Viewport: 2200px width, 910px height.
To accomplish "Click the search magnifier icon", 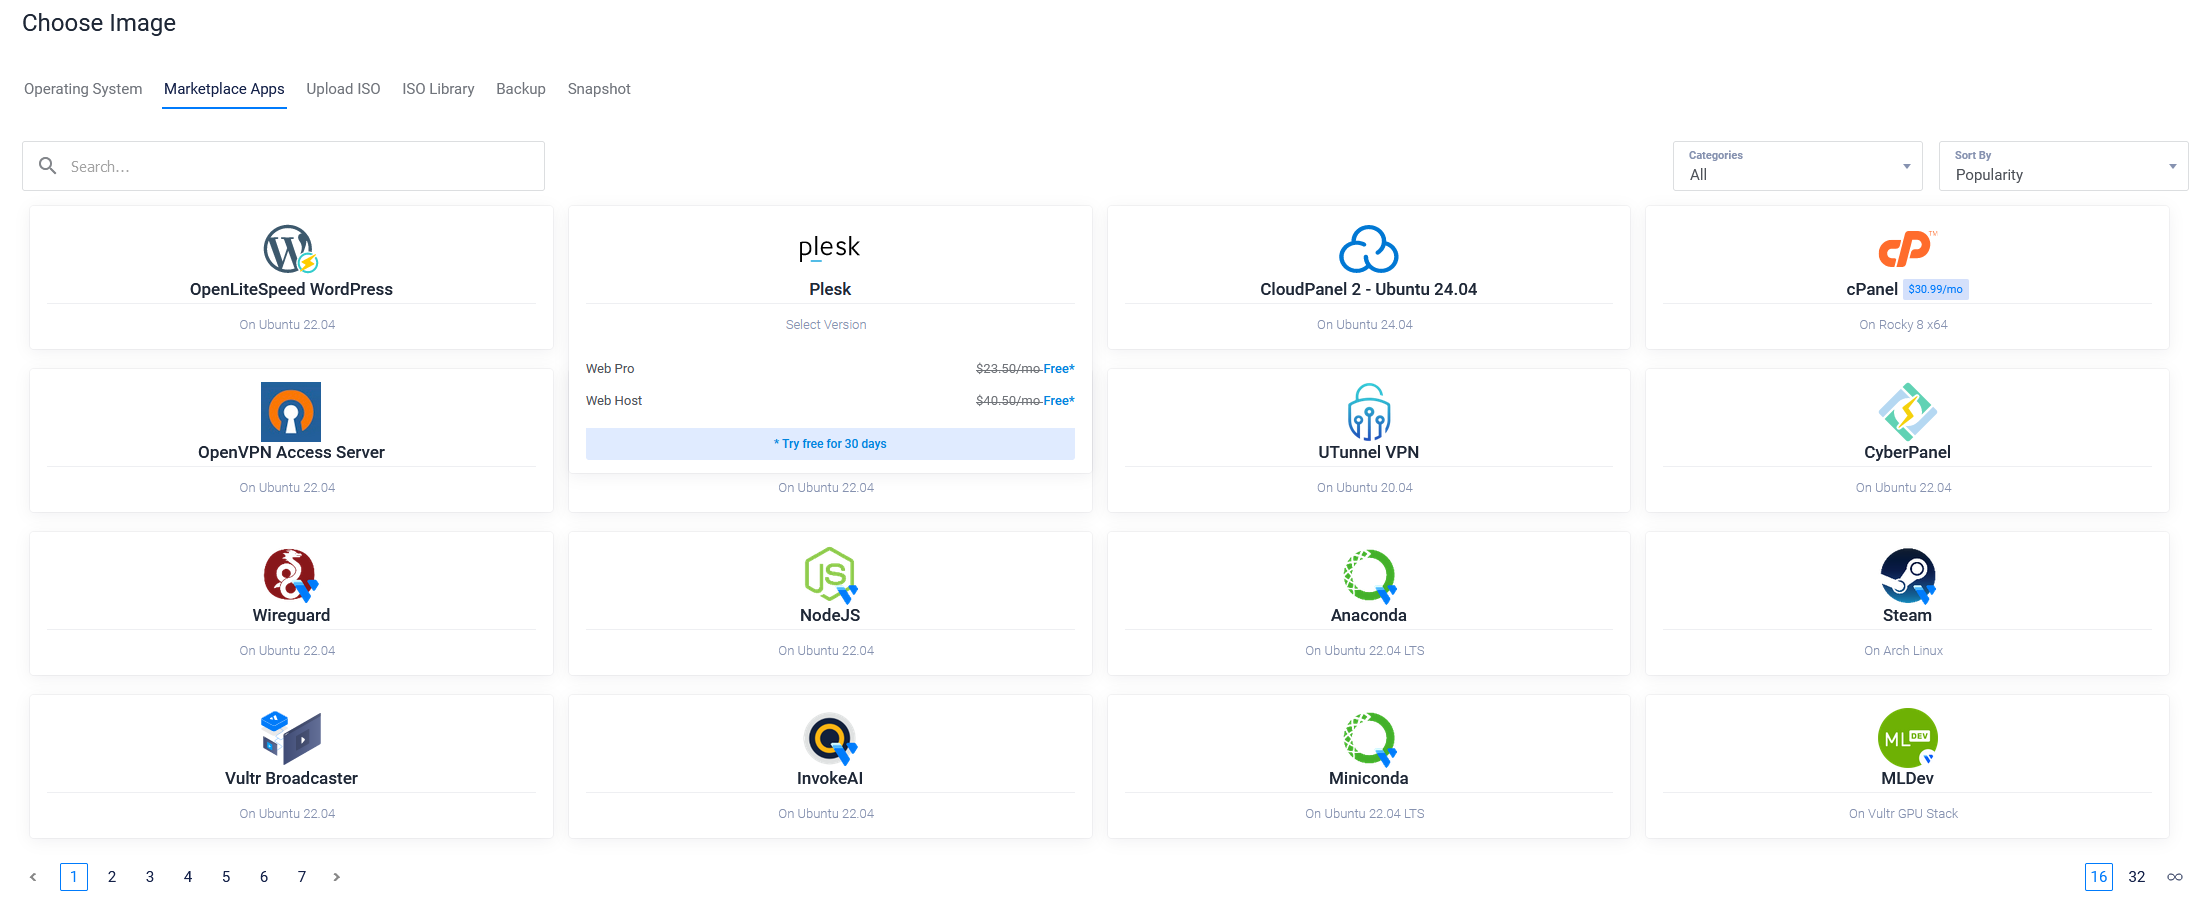I will click(x=47, y=165).
